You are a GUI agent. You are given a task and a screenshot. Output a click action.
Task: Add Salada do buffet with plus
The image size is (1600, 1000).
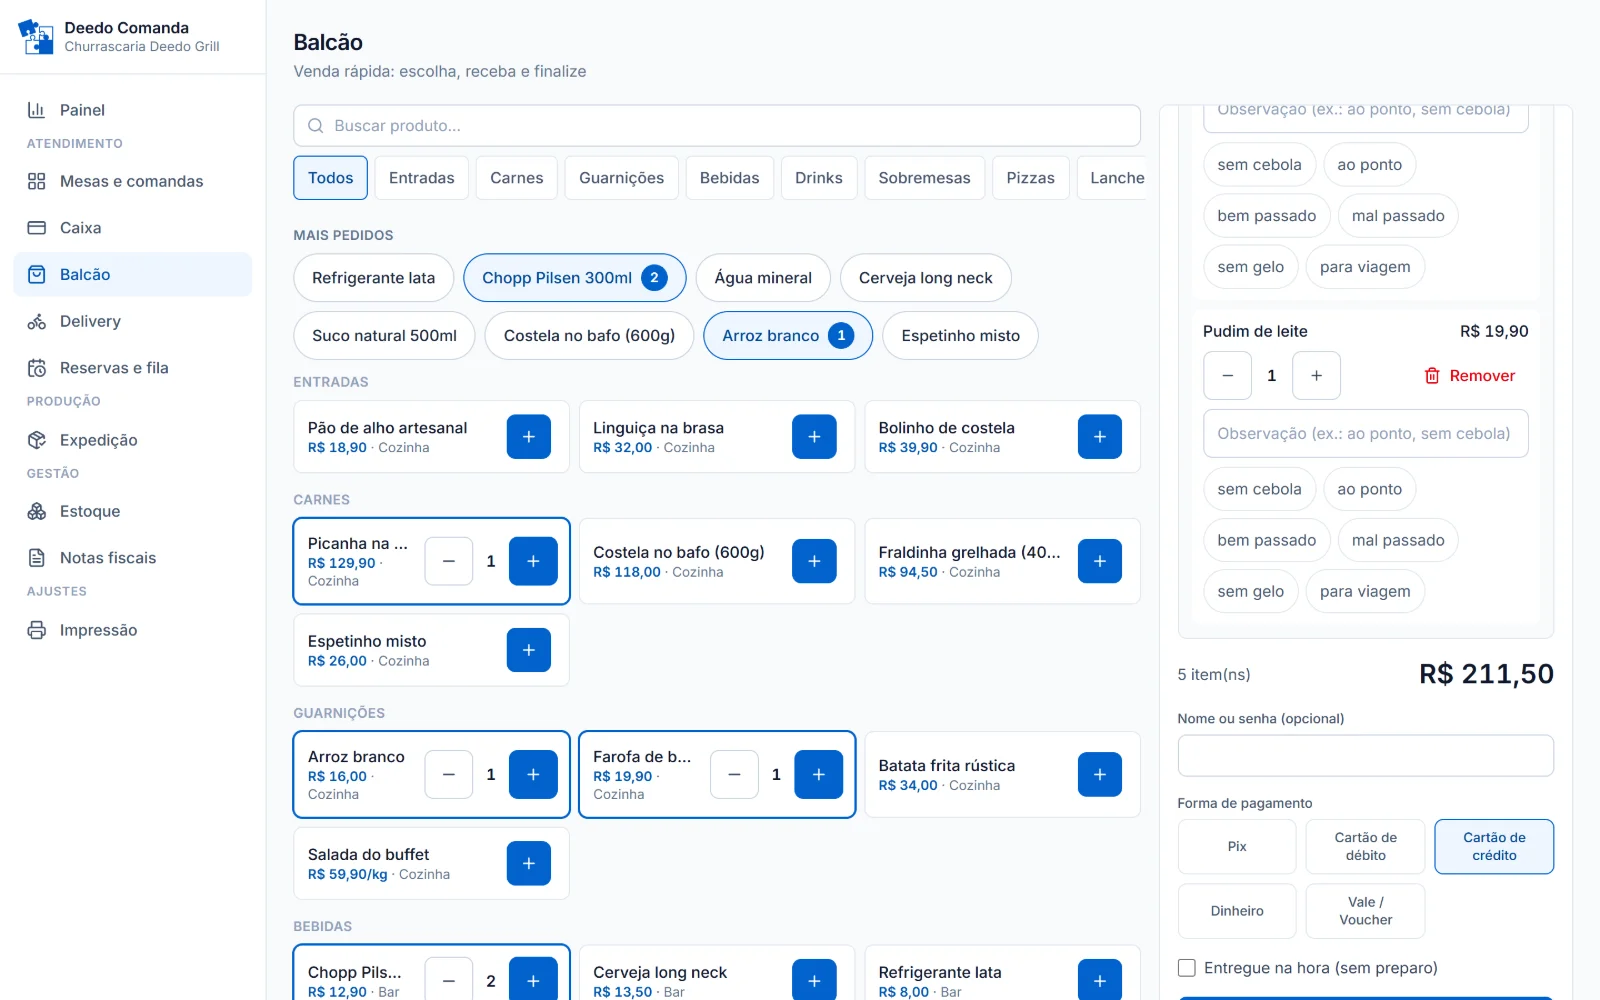tap(529, 863)
